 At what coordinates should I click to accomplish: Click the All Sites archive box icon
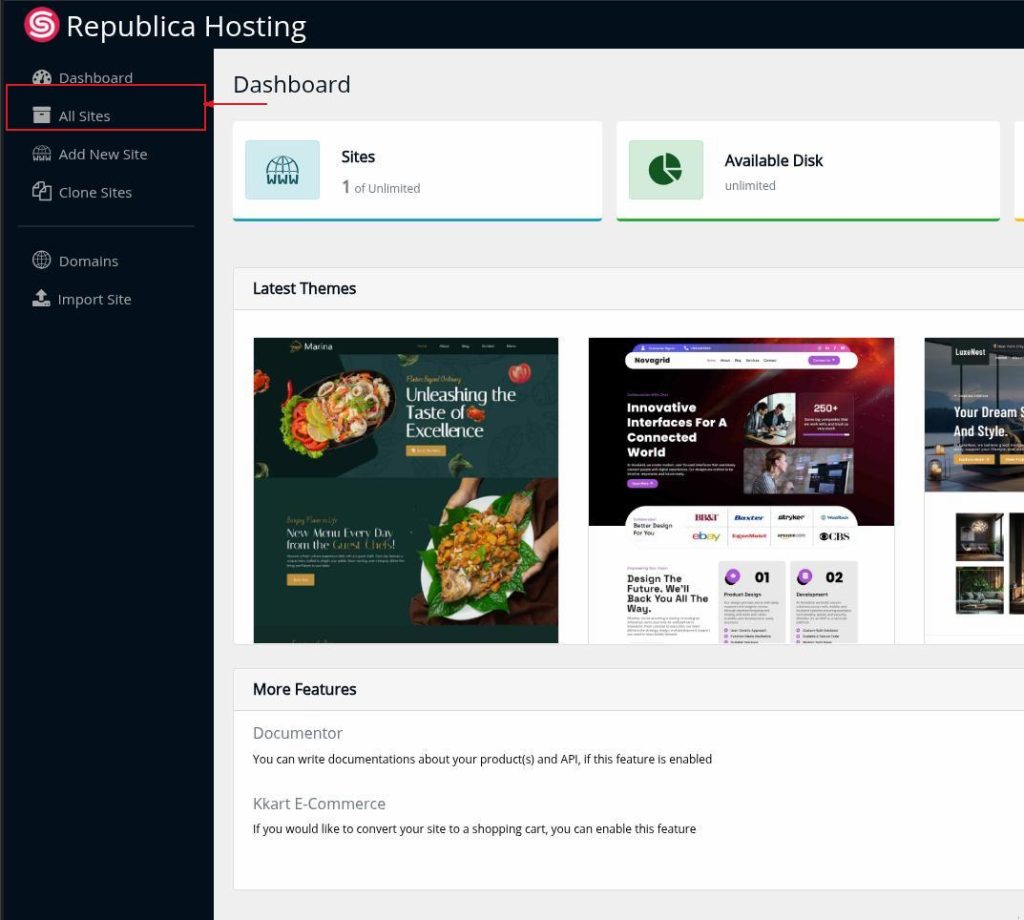pyautogui.click(x=41, y=116)
